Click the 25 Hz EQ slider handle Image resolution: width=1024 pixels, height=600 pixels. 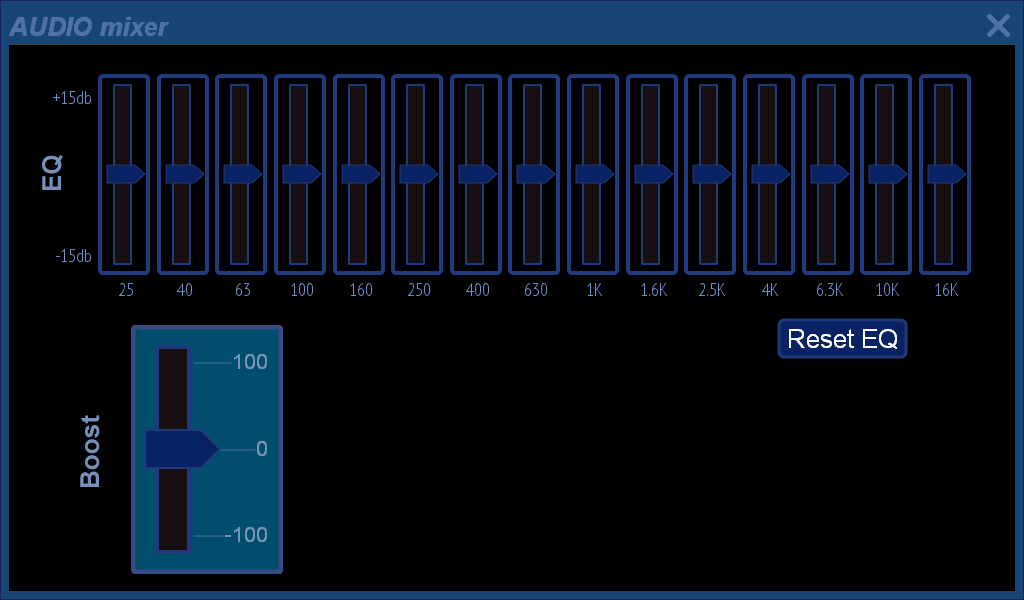(125, 174)
